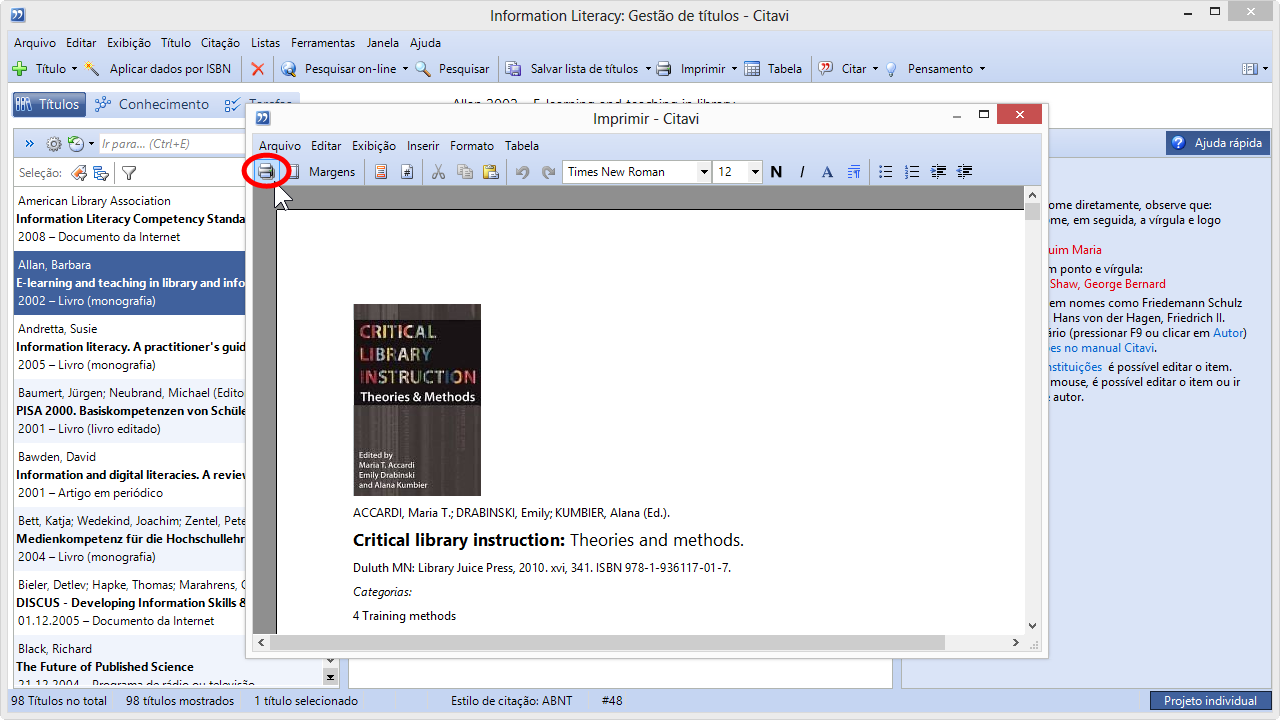Open Exibição menu in Imprimir window
The width and height of the screenshot is (1280, 720).
(374, 146)
